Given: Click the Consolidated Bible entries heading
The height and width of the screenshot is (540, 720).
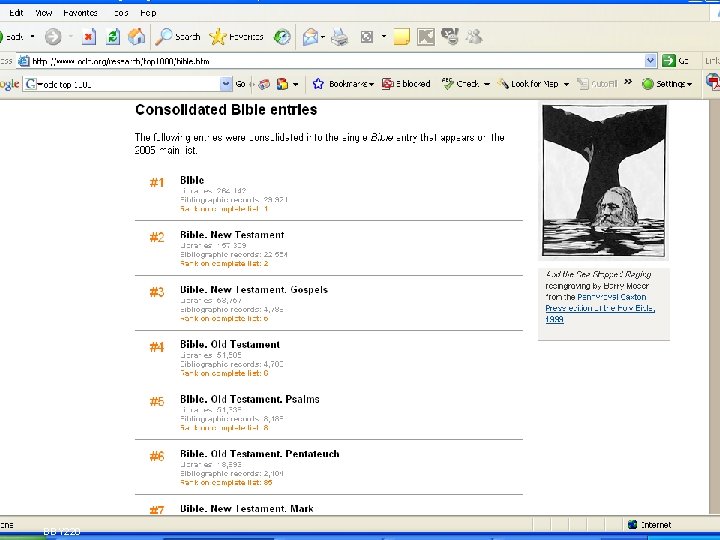Looking at the screenshot, I should click(226, 110).
